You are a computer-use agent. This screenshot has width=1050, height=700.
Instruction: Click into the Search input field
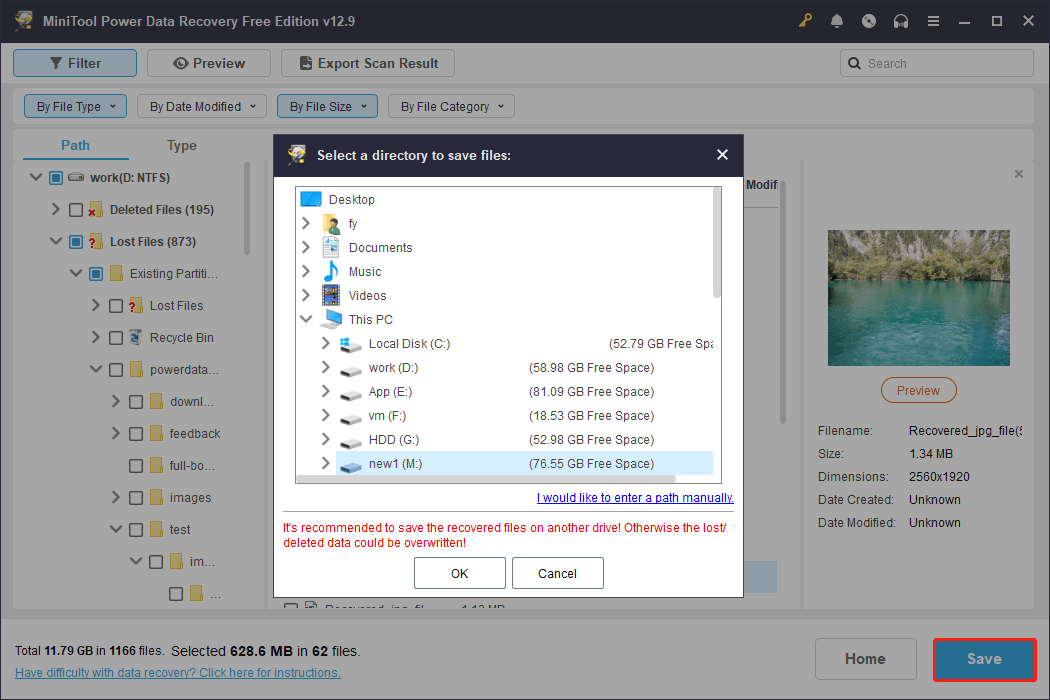937,63
